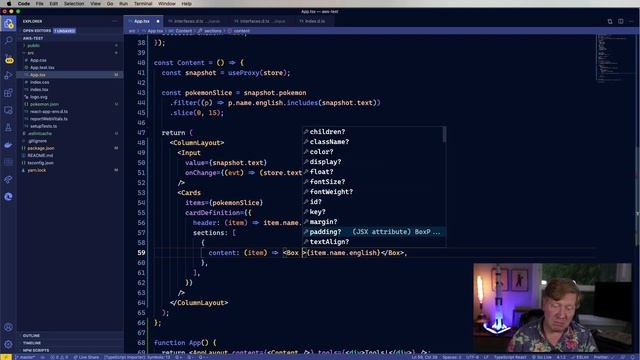Click TypeScript React language mode
640x360 pixels.
point(510,357)
